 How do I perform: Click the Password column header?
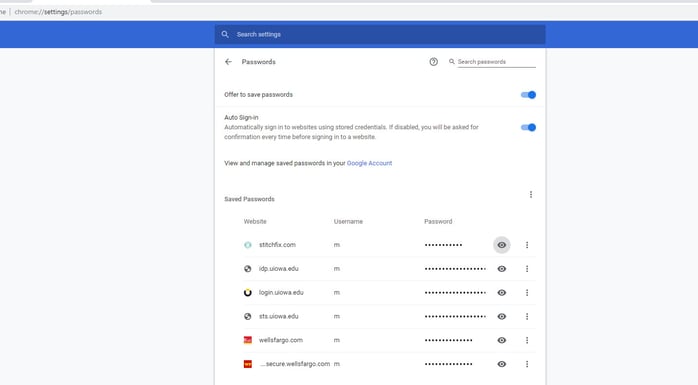point(438,221)
